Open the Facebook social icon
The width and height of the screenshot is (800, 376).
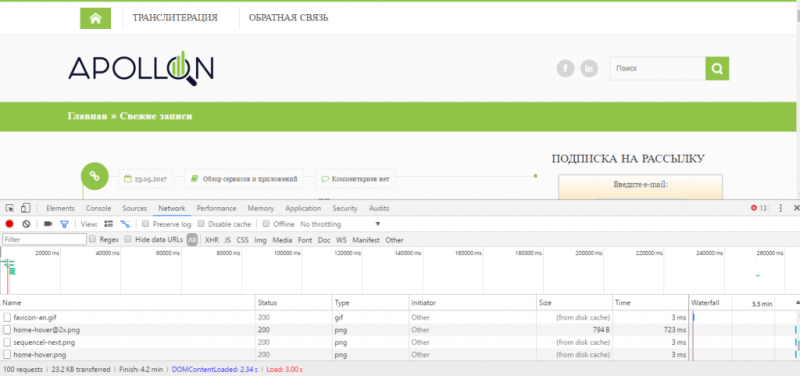click(565, 68)
